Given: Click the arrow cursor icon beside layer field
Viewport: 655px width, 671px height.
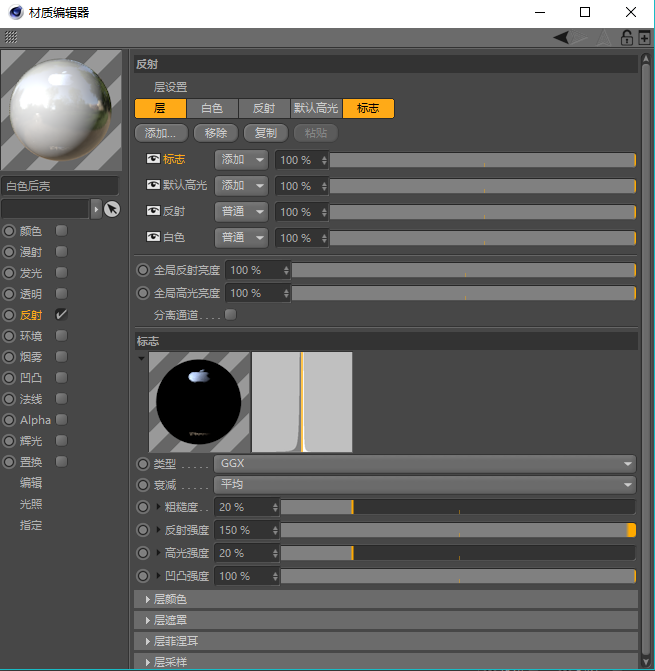Looking at the screenshot, I should 112,209.
